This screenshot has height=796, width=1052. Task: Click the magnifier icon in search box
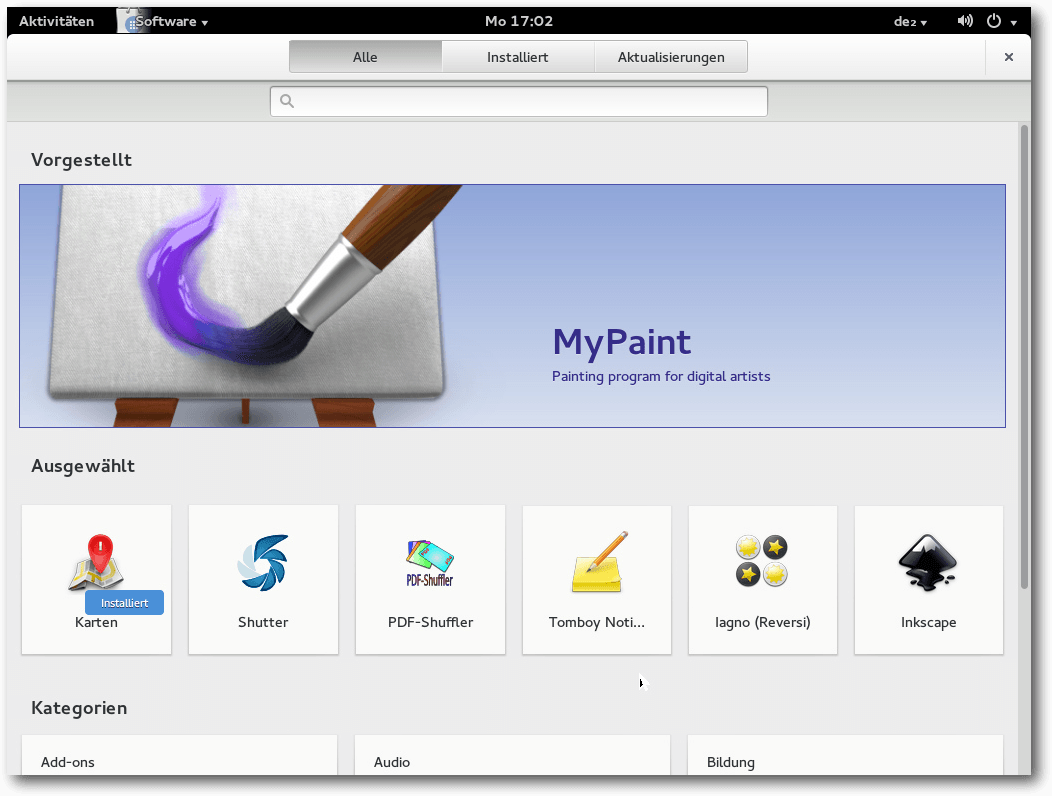(x=287, y=101)
